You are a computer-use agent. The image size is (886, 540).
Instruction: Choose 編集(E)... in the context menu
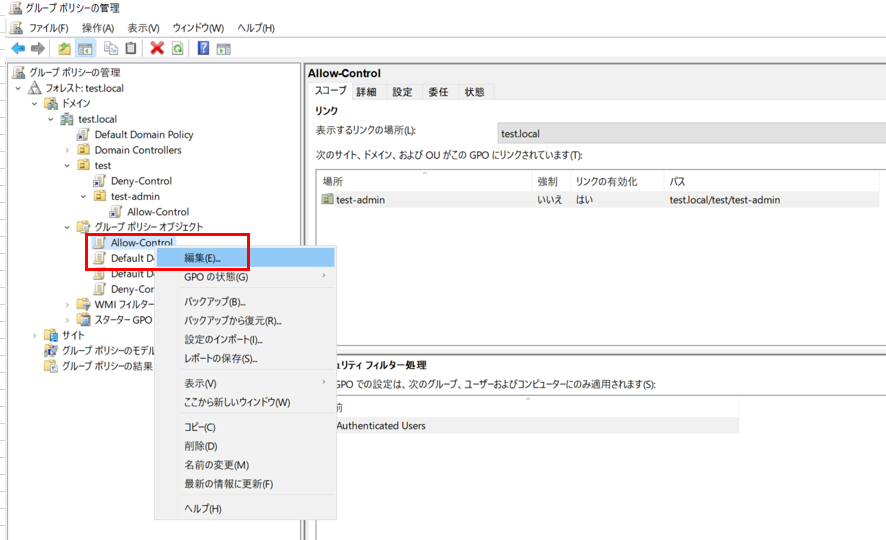[x=245, y=258]
